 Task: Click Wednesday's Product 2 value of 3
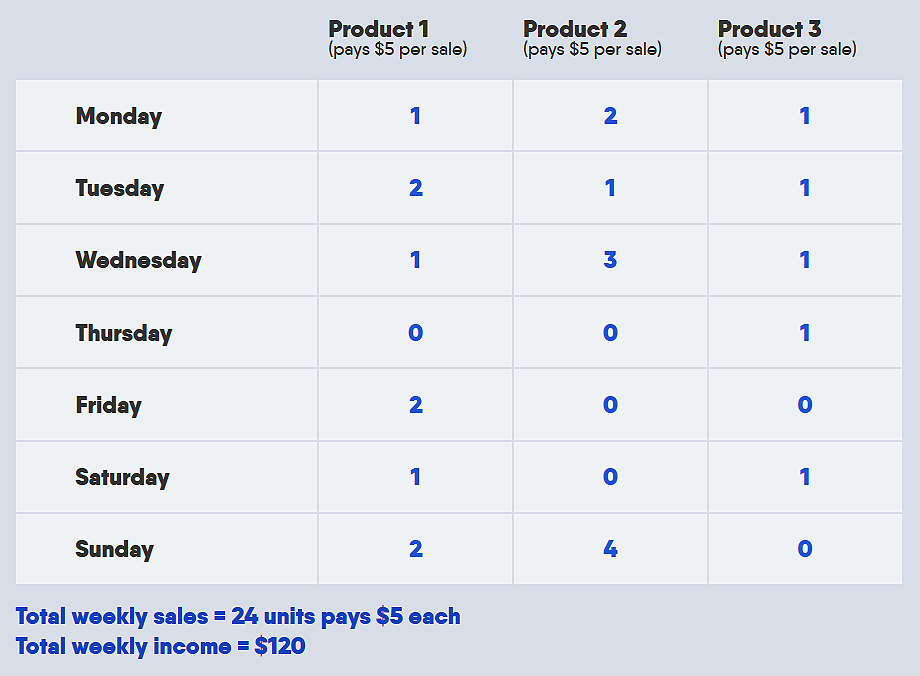(x=610, y=259)
